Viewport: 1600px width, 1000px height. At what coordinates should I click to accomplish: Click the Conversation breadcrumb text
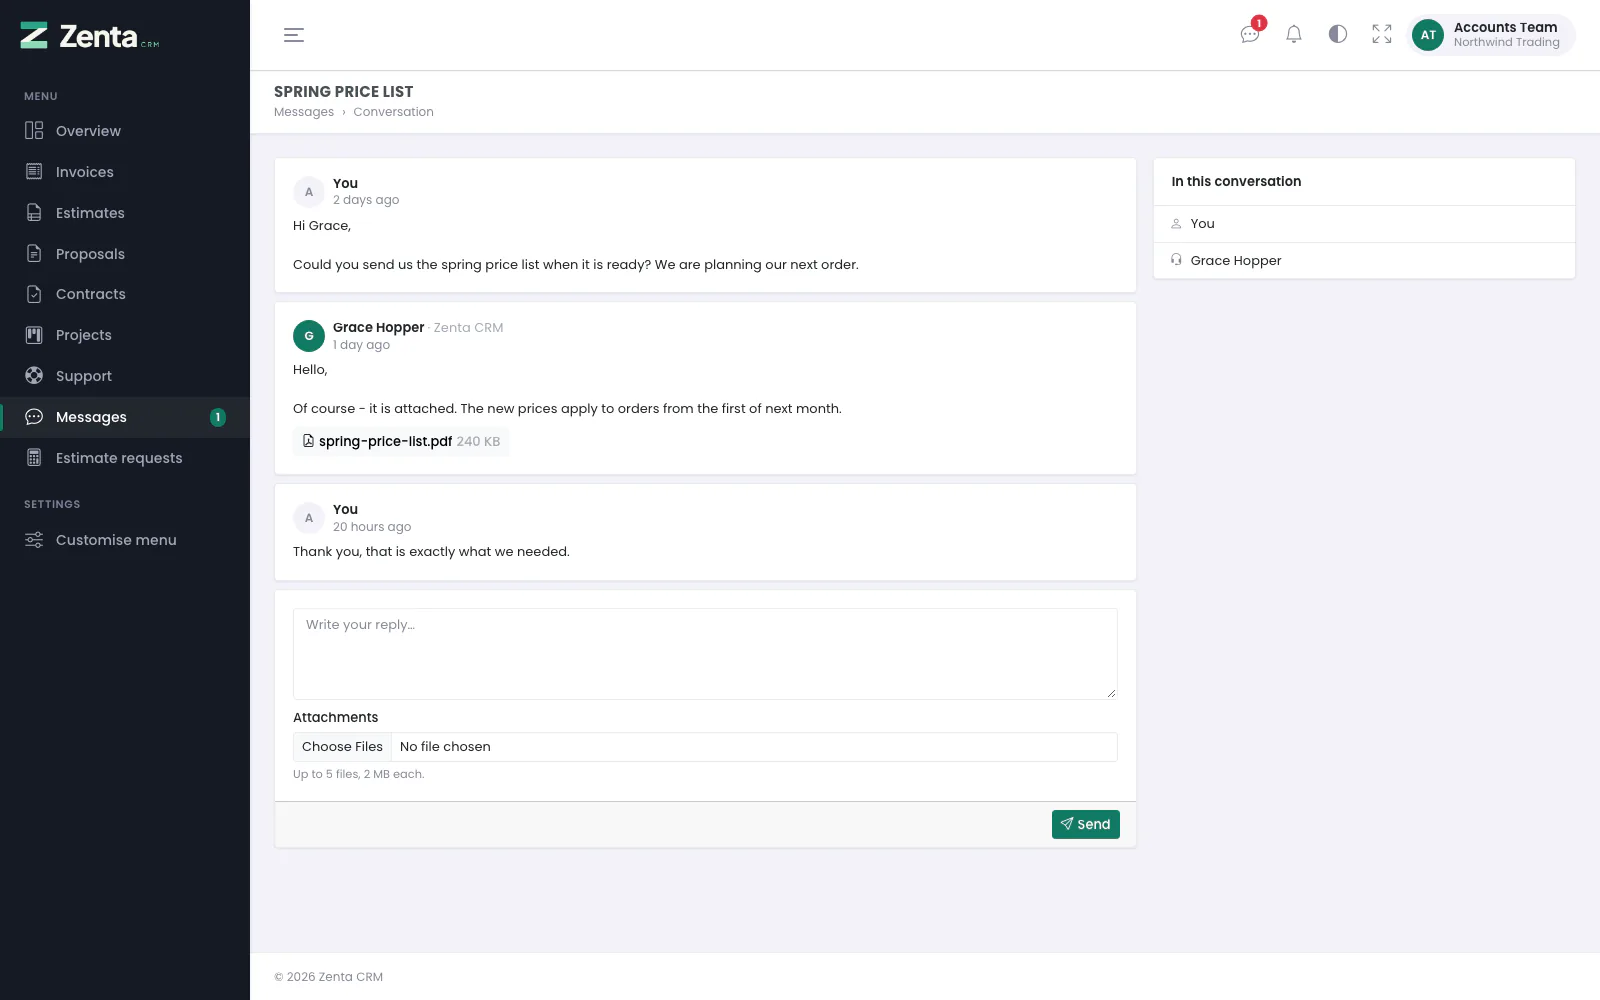point(393,112)
